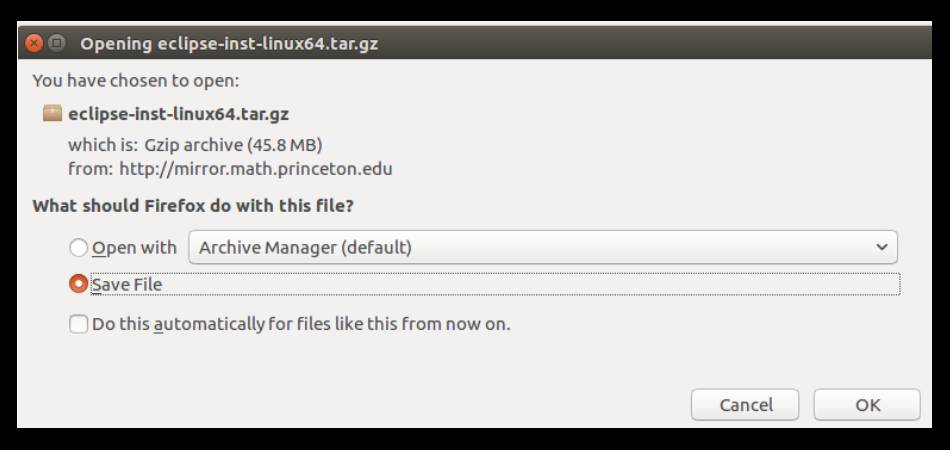Click the 'which is:' label

[x=103, y=145]
